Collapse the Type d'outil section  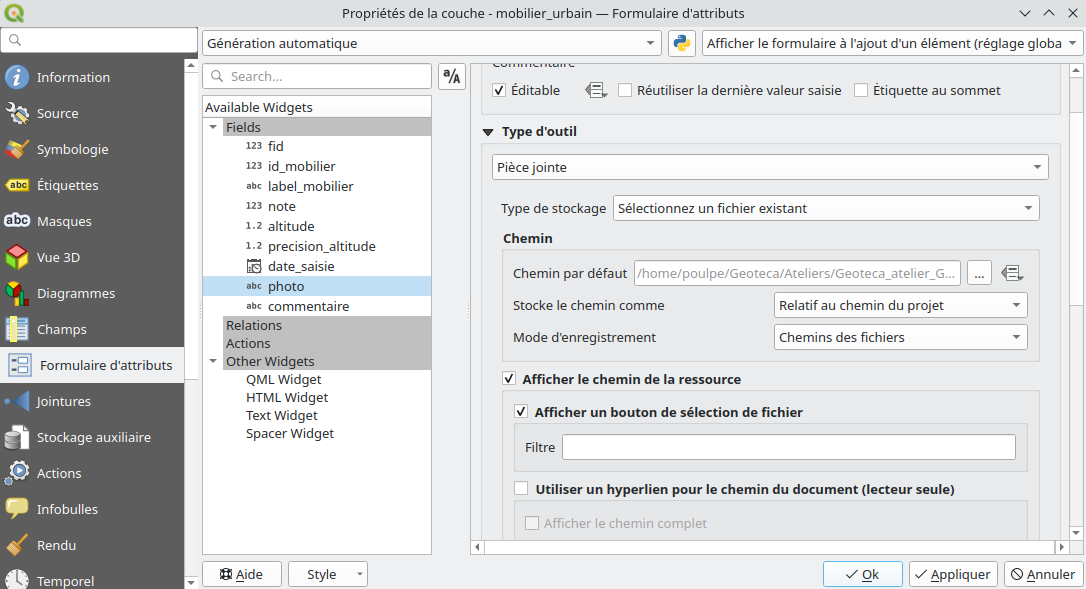tap(488, 132)
